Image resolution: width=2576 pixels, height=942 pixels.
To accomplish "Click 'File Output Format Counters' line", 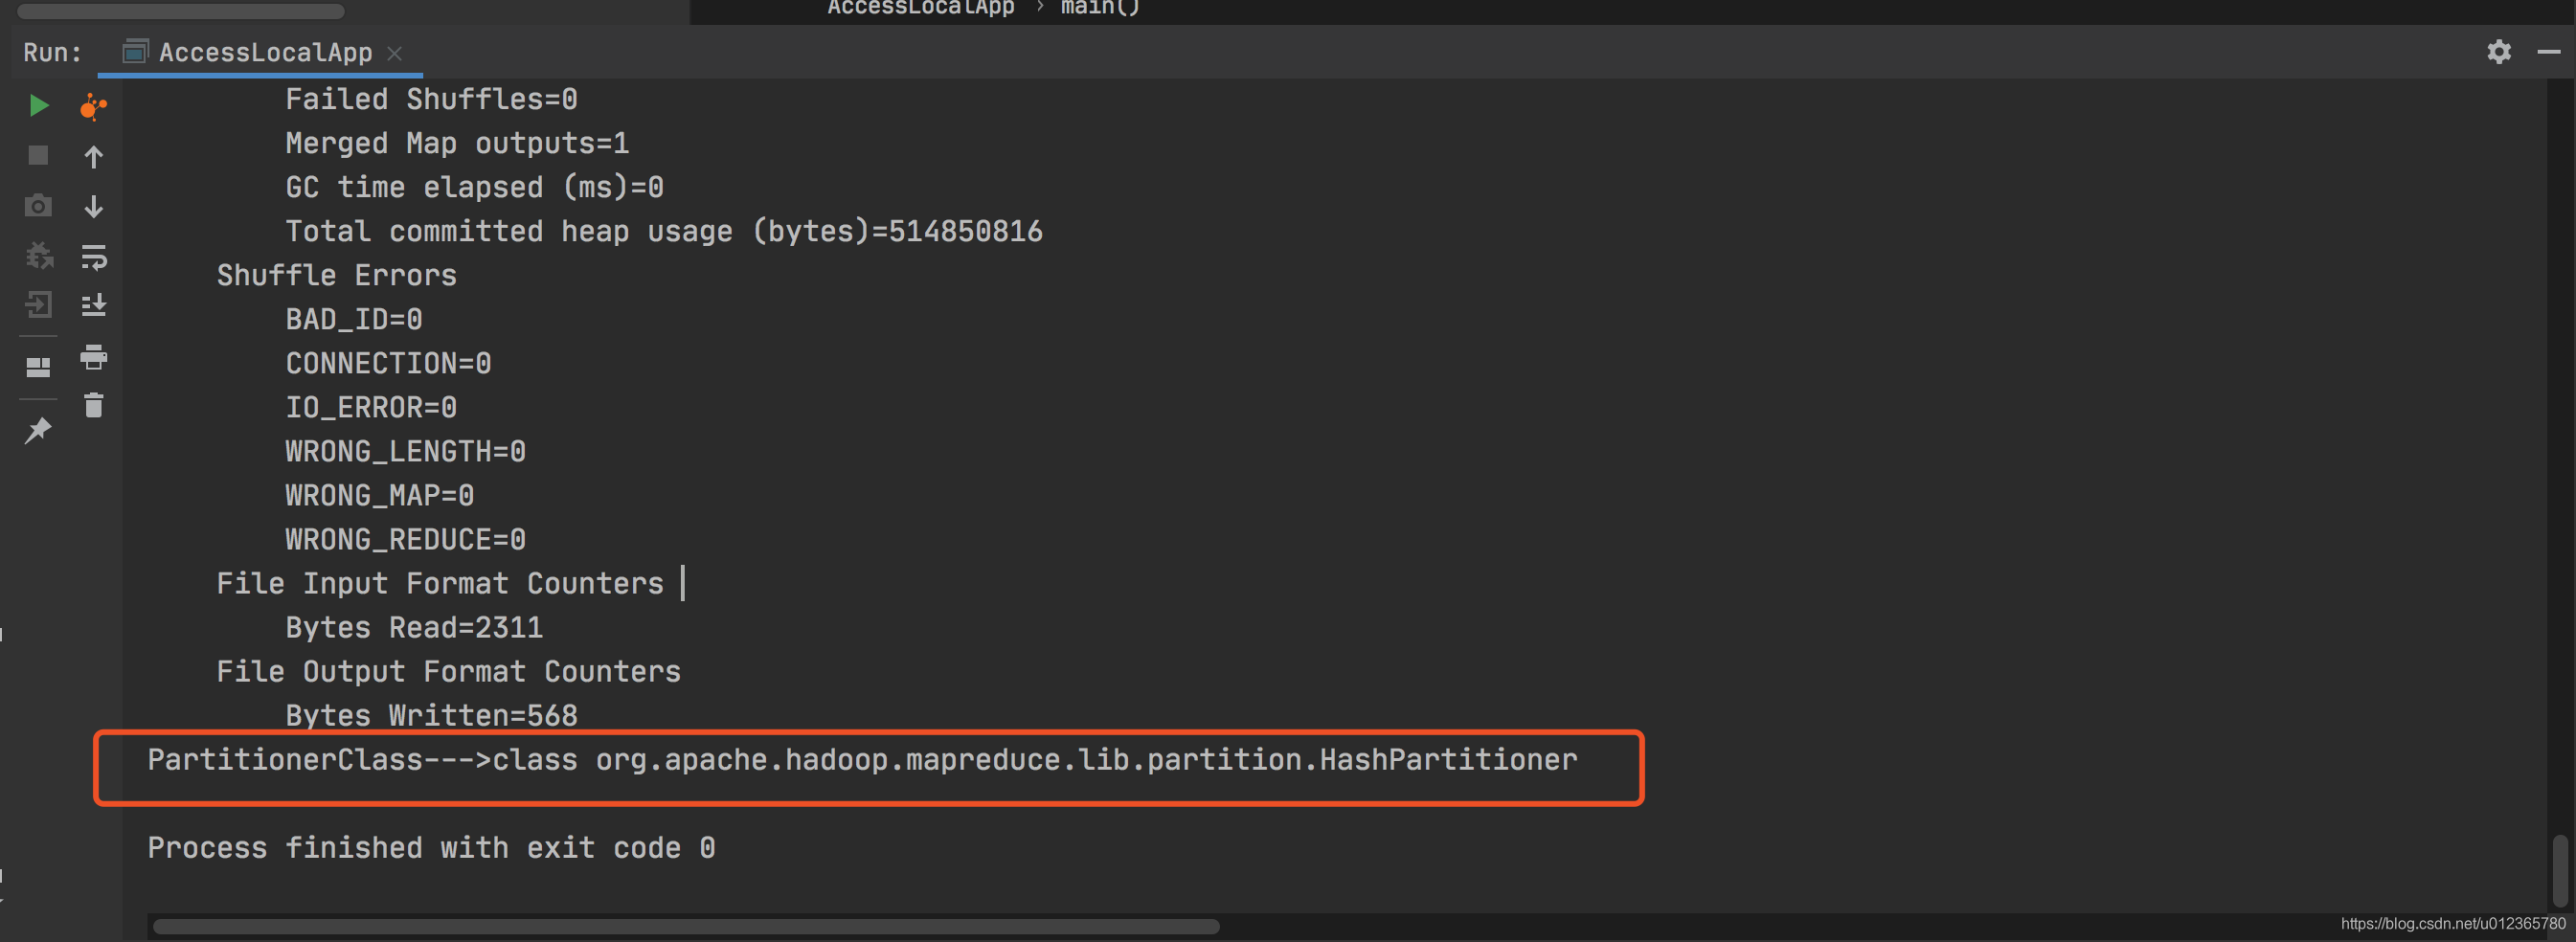I will 448,671.
